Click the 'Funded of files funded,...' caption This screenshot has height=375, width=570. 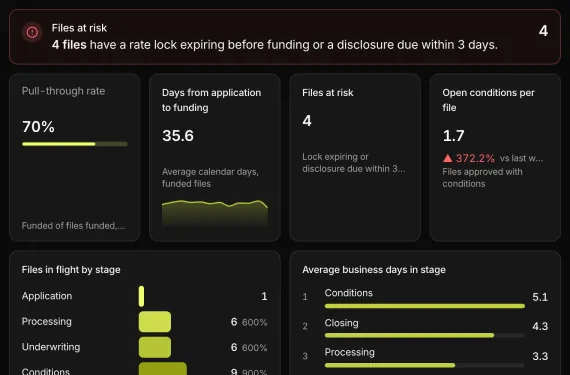point(73,226)
